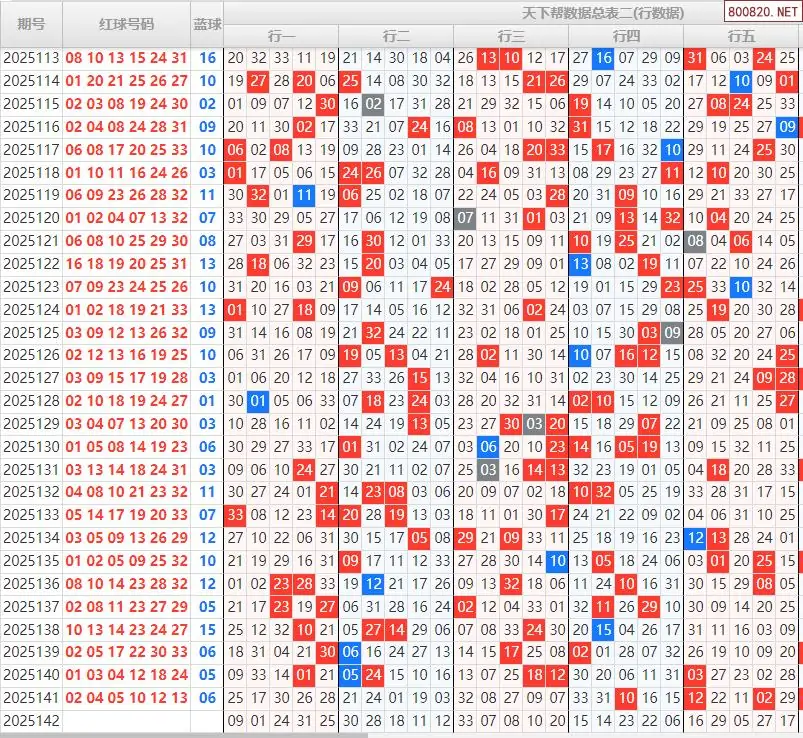Screen dimensions: 803x738
Task: Select blue-highlighted 12 in 行五 of row 2025134
Action: tap(695, 537)
